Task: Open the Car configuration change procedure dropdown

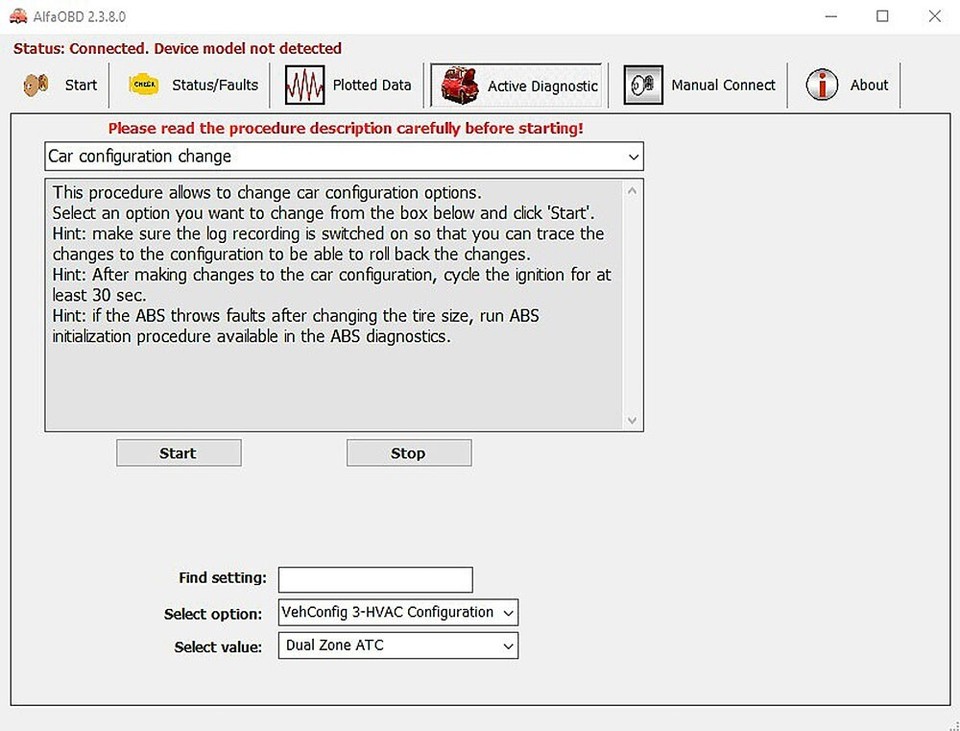Action: (x=632, y=157)
